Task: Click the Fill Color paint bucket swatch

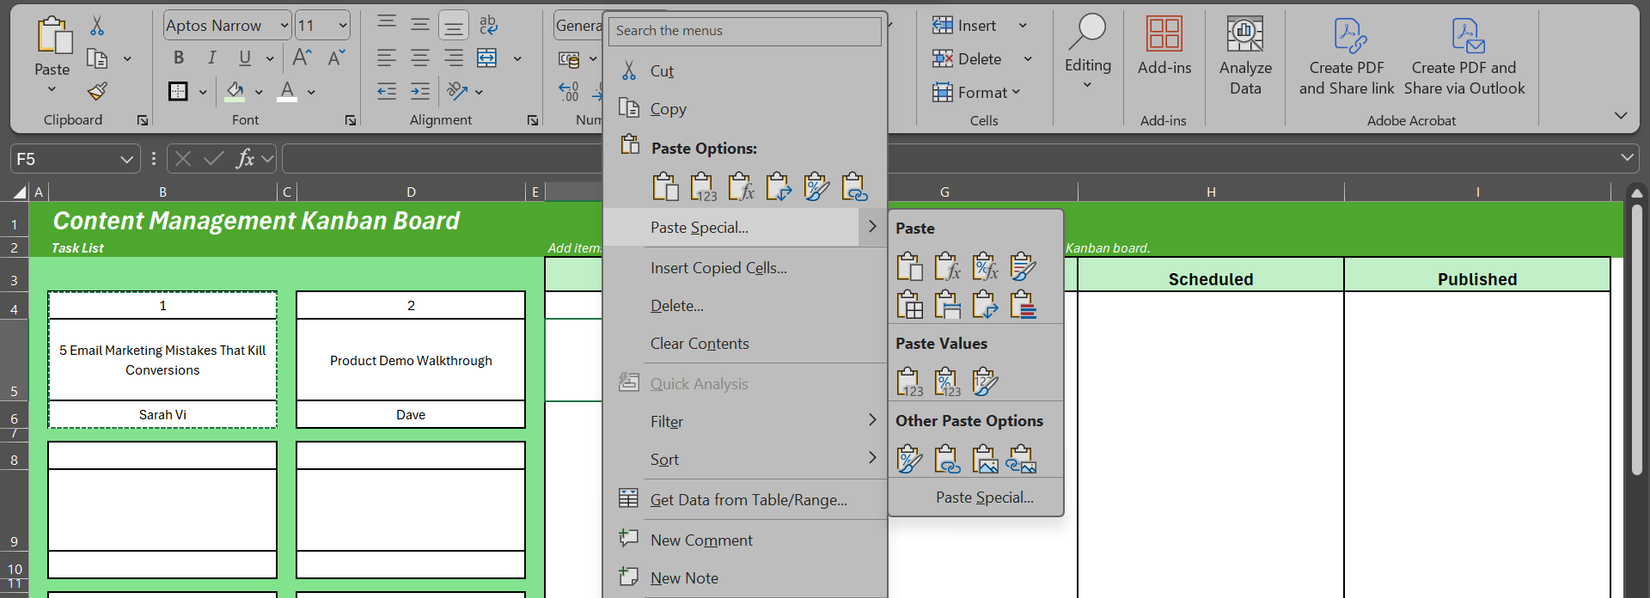Action: pos(235,92)
